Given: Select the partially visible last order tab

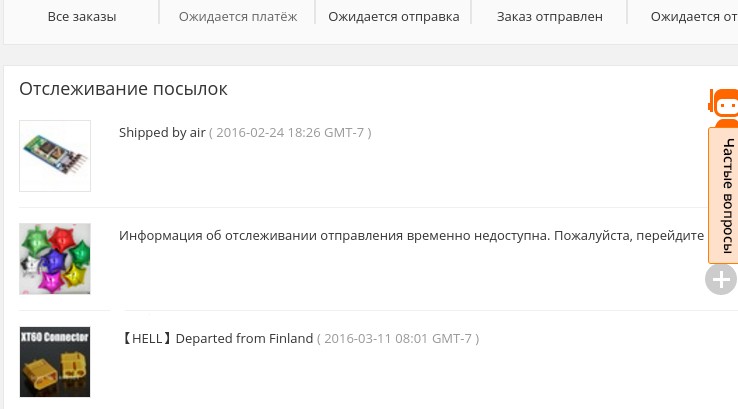Looking at the screenshot, I should [692, 17].
